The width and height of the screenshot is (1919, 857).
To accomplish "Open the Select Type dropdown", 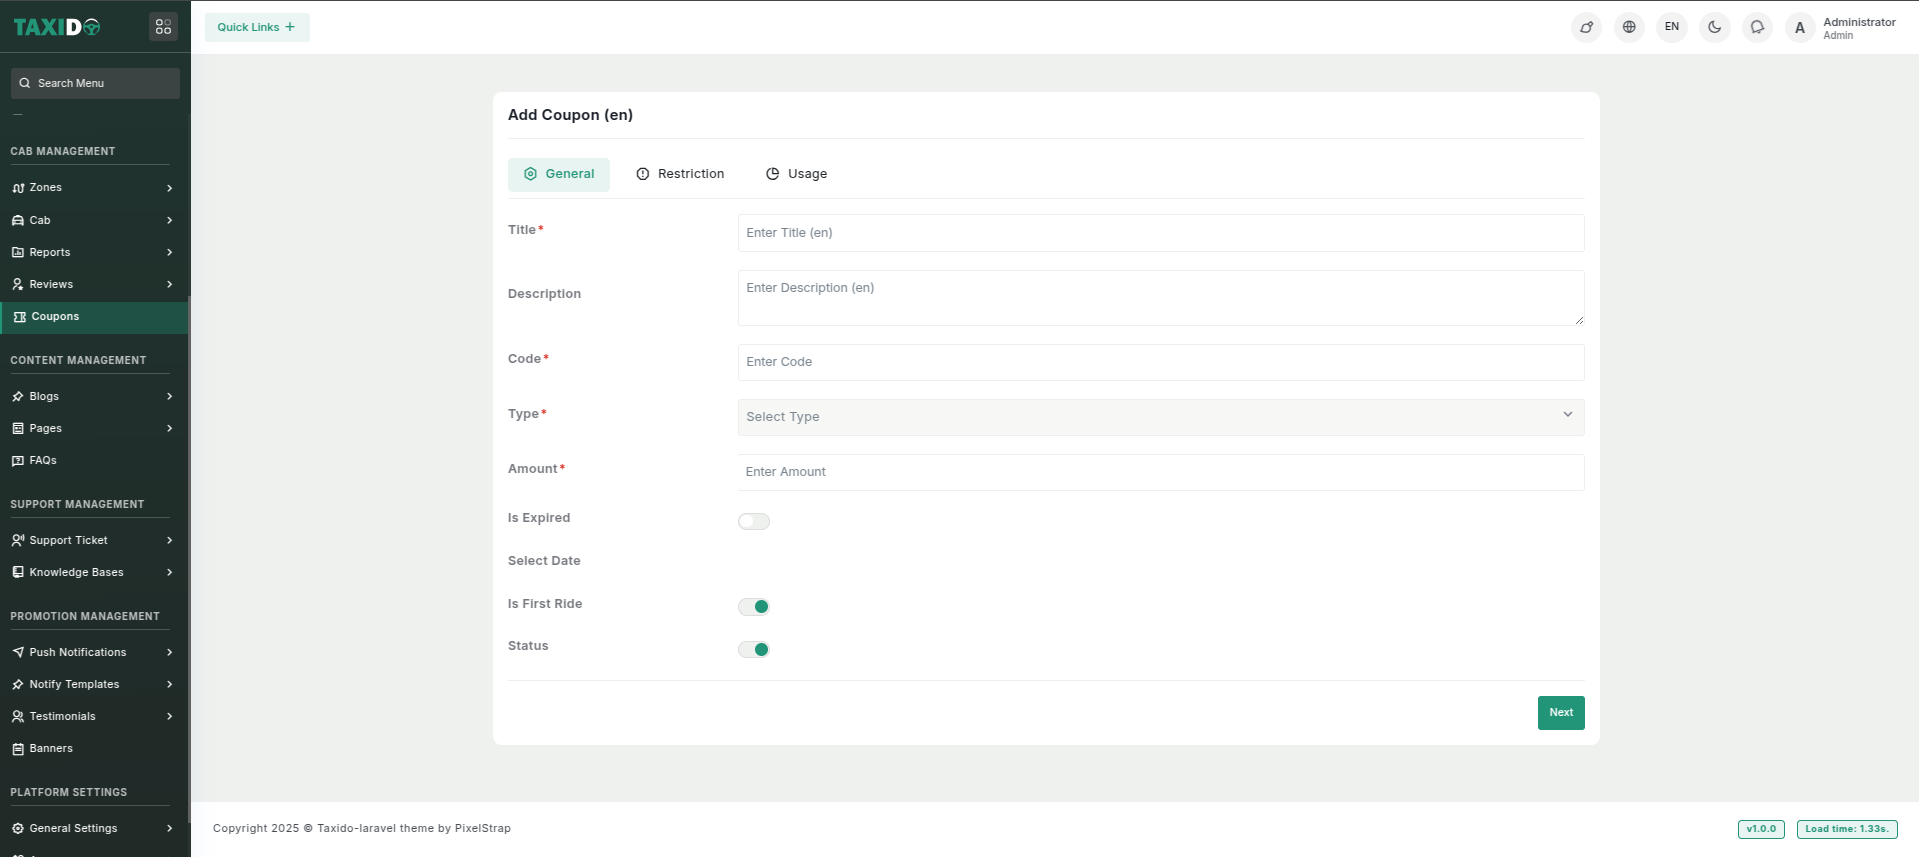I will pos(1160,417).
